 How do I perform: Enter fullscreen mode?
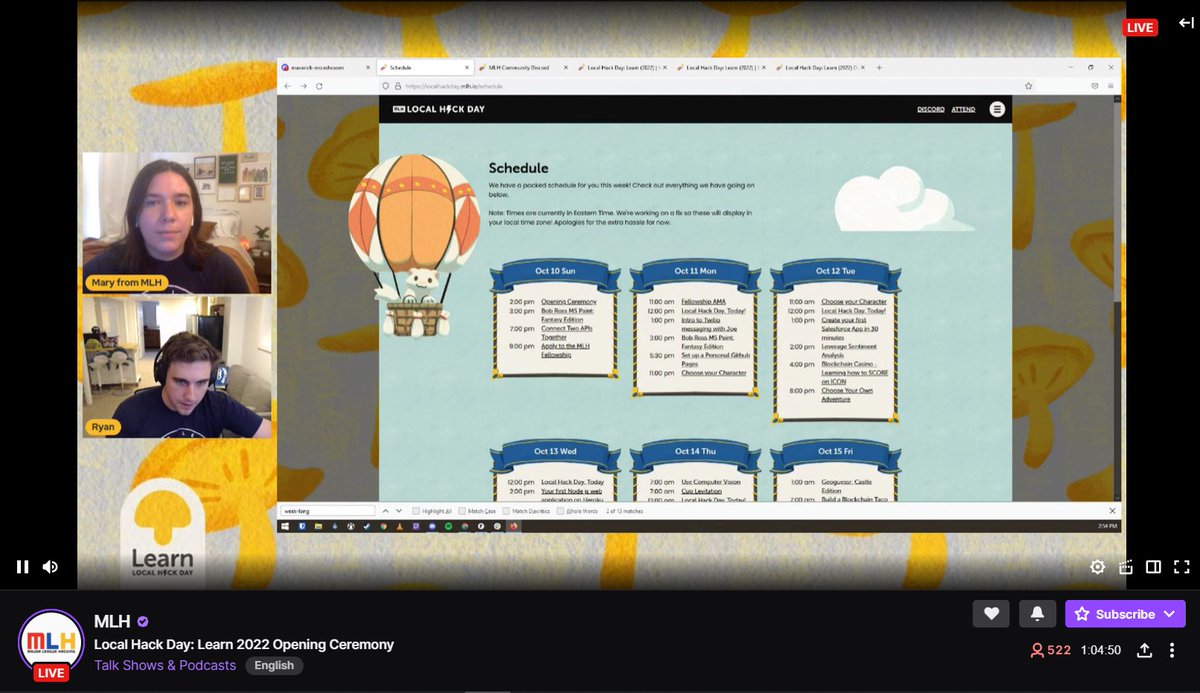1181,567
